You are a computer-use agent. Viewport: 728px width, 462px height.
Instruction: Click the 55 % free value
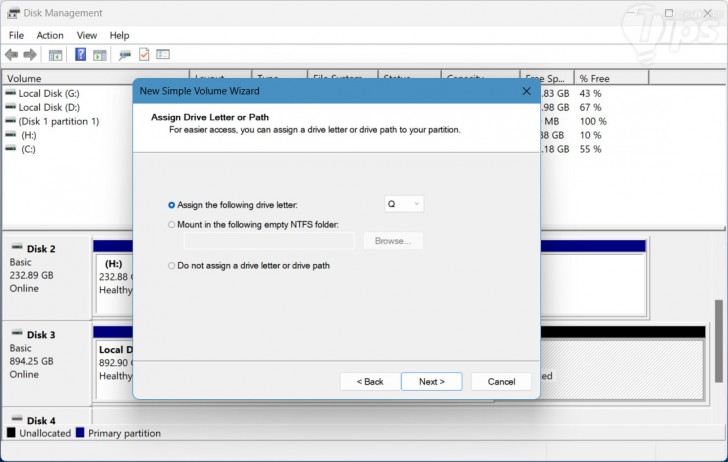pyautogui.click(x=590, y=149)
